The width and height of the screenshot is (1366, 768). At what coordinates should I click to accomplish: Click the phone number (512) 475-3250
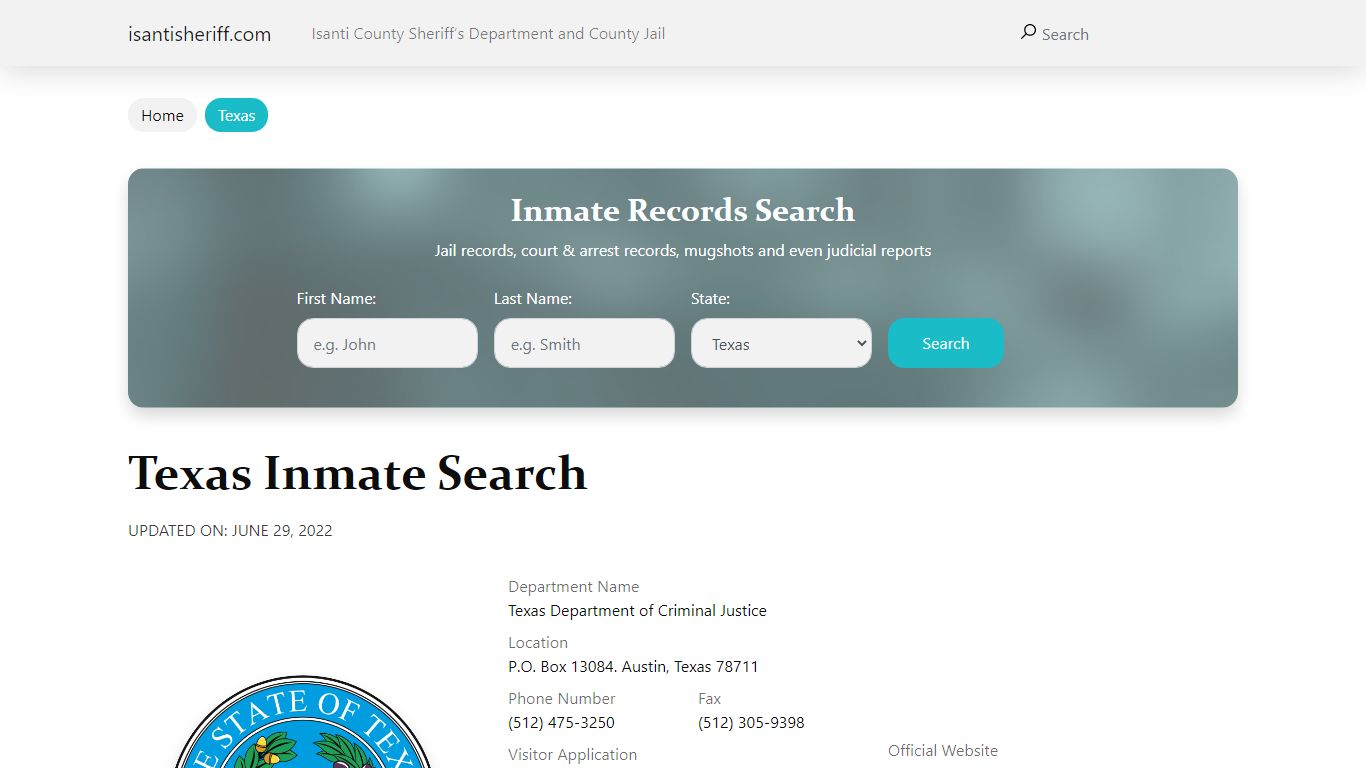(561, 722)
